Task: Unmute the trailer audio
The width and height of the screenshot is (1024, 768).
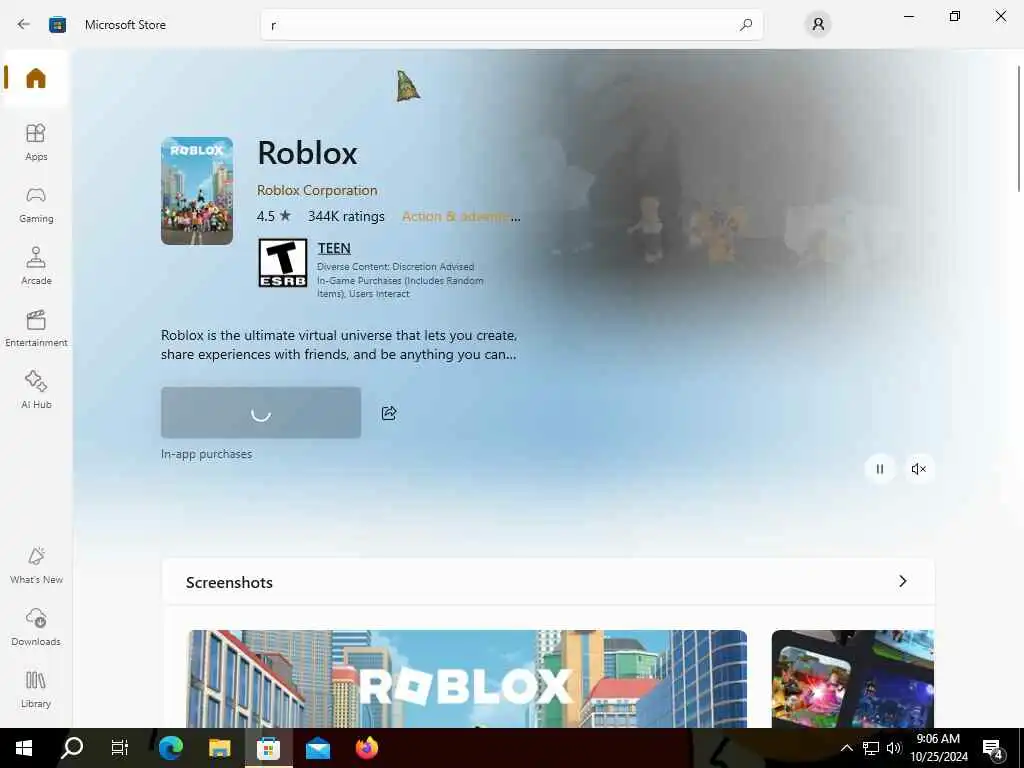Action: point(918,468)
